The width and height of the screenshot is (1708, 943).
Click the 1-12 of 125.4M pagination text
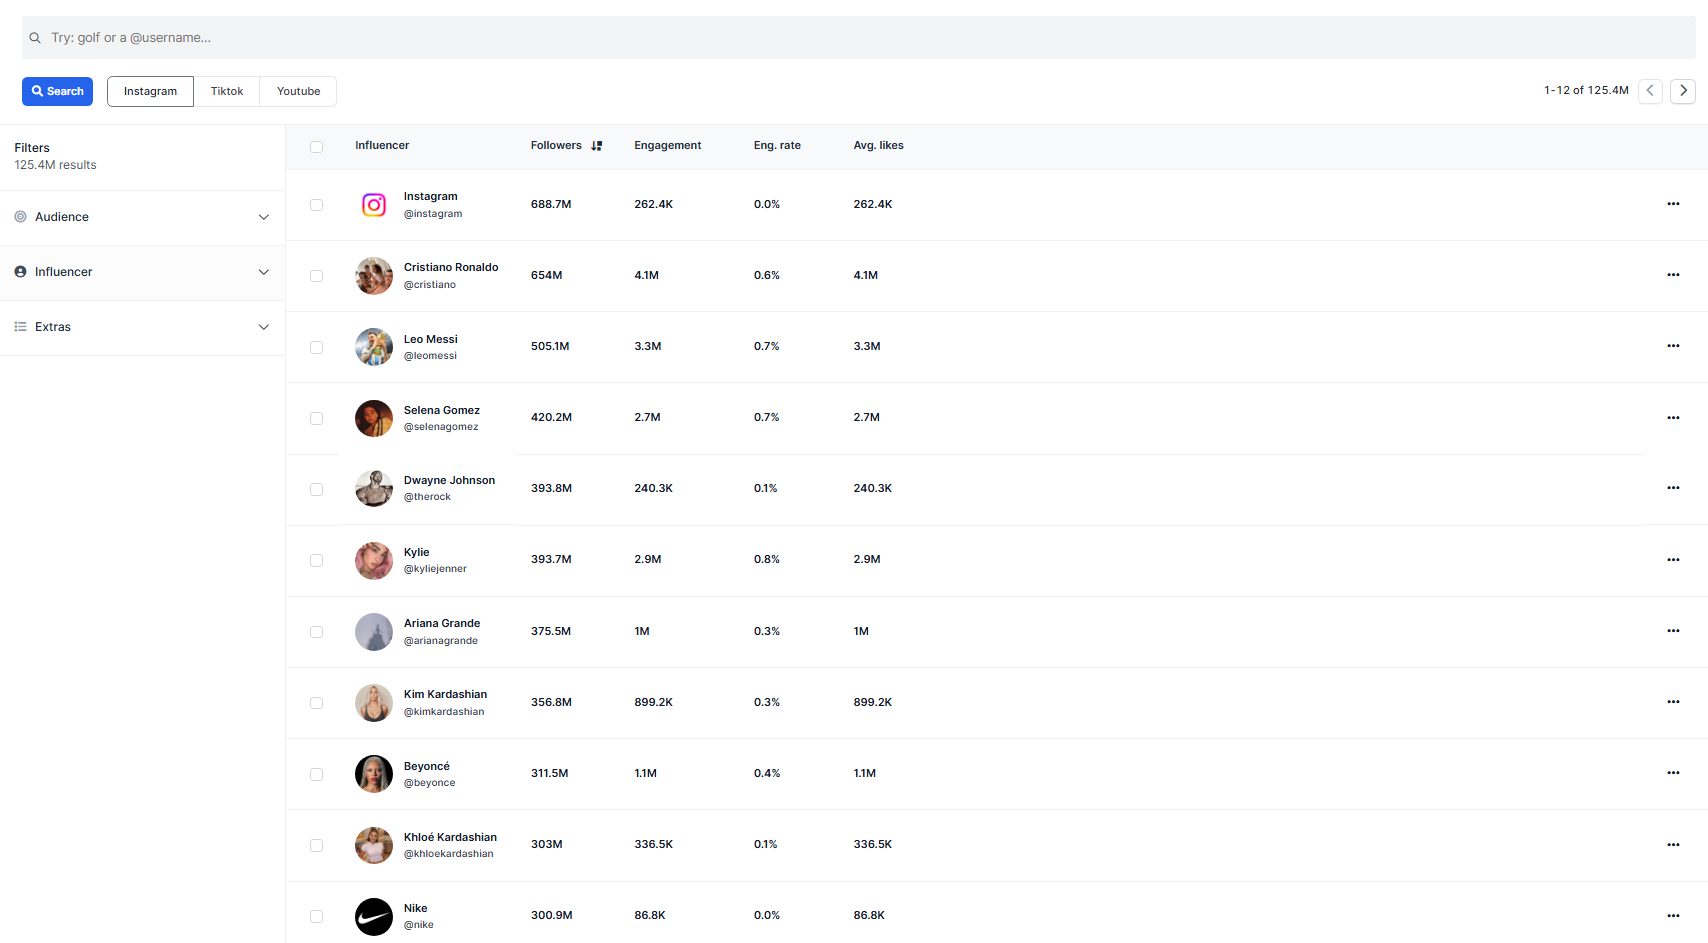1586,91
